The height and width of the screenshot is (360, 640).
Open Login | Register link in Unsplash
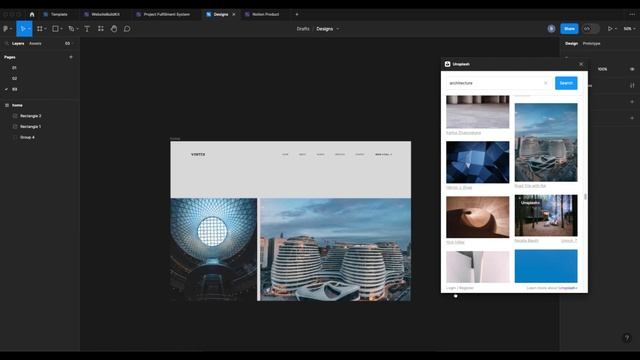tap(460, 288)
